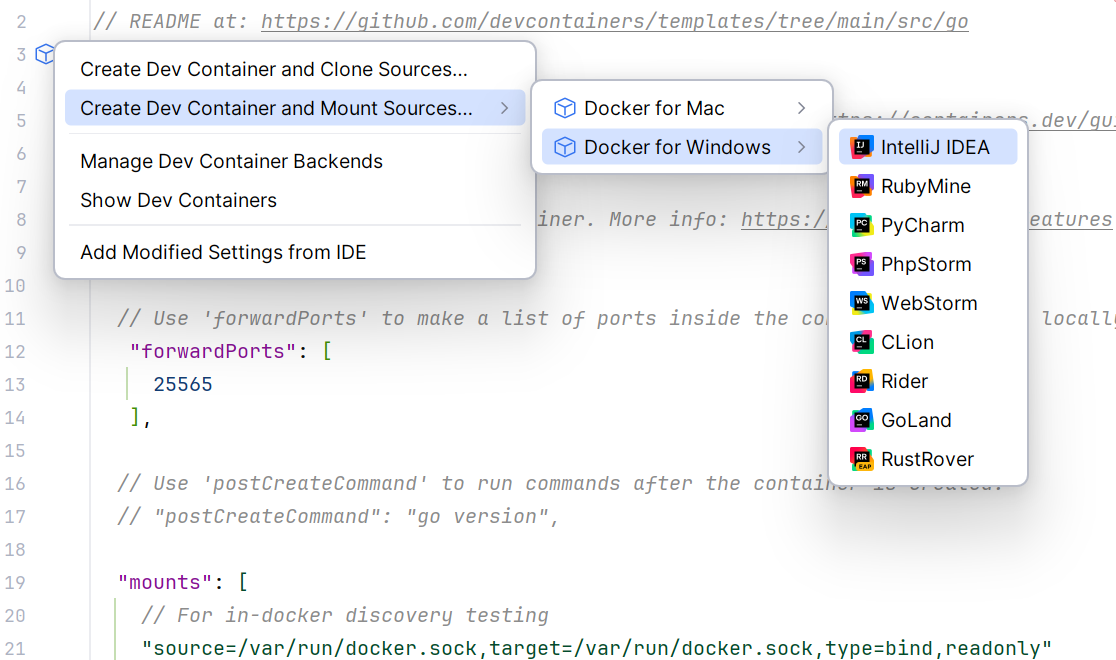Expand the Docker for Windows submenu arrow
Screen dimensions: 1116x660
coord(801,147)
